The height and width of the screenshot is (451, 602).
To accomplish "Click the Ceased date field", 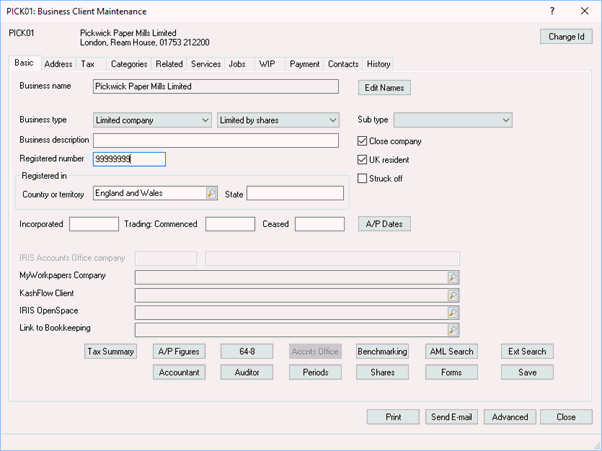I will [x=319, y=224].
